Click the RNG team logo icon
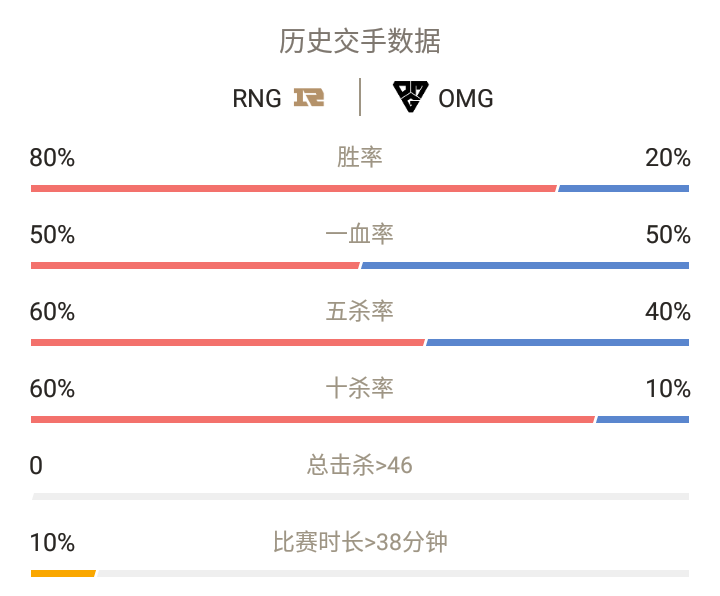Viewport: 720px width, 596px height. (x=309, y=97)
